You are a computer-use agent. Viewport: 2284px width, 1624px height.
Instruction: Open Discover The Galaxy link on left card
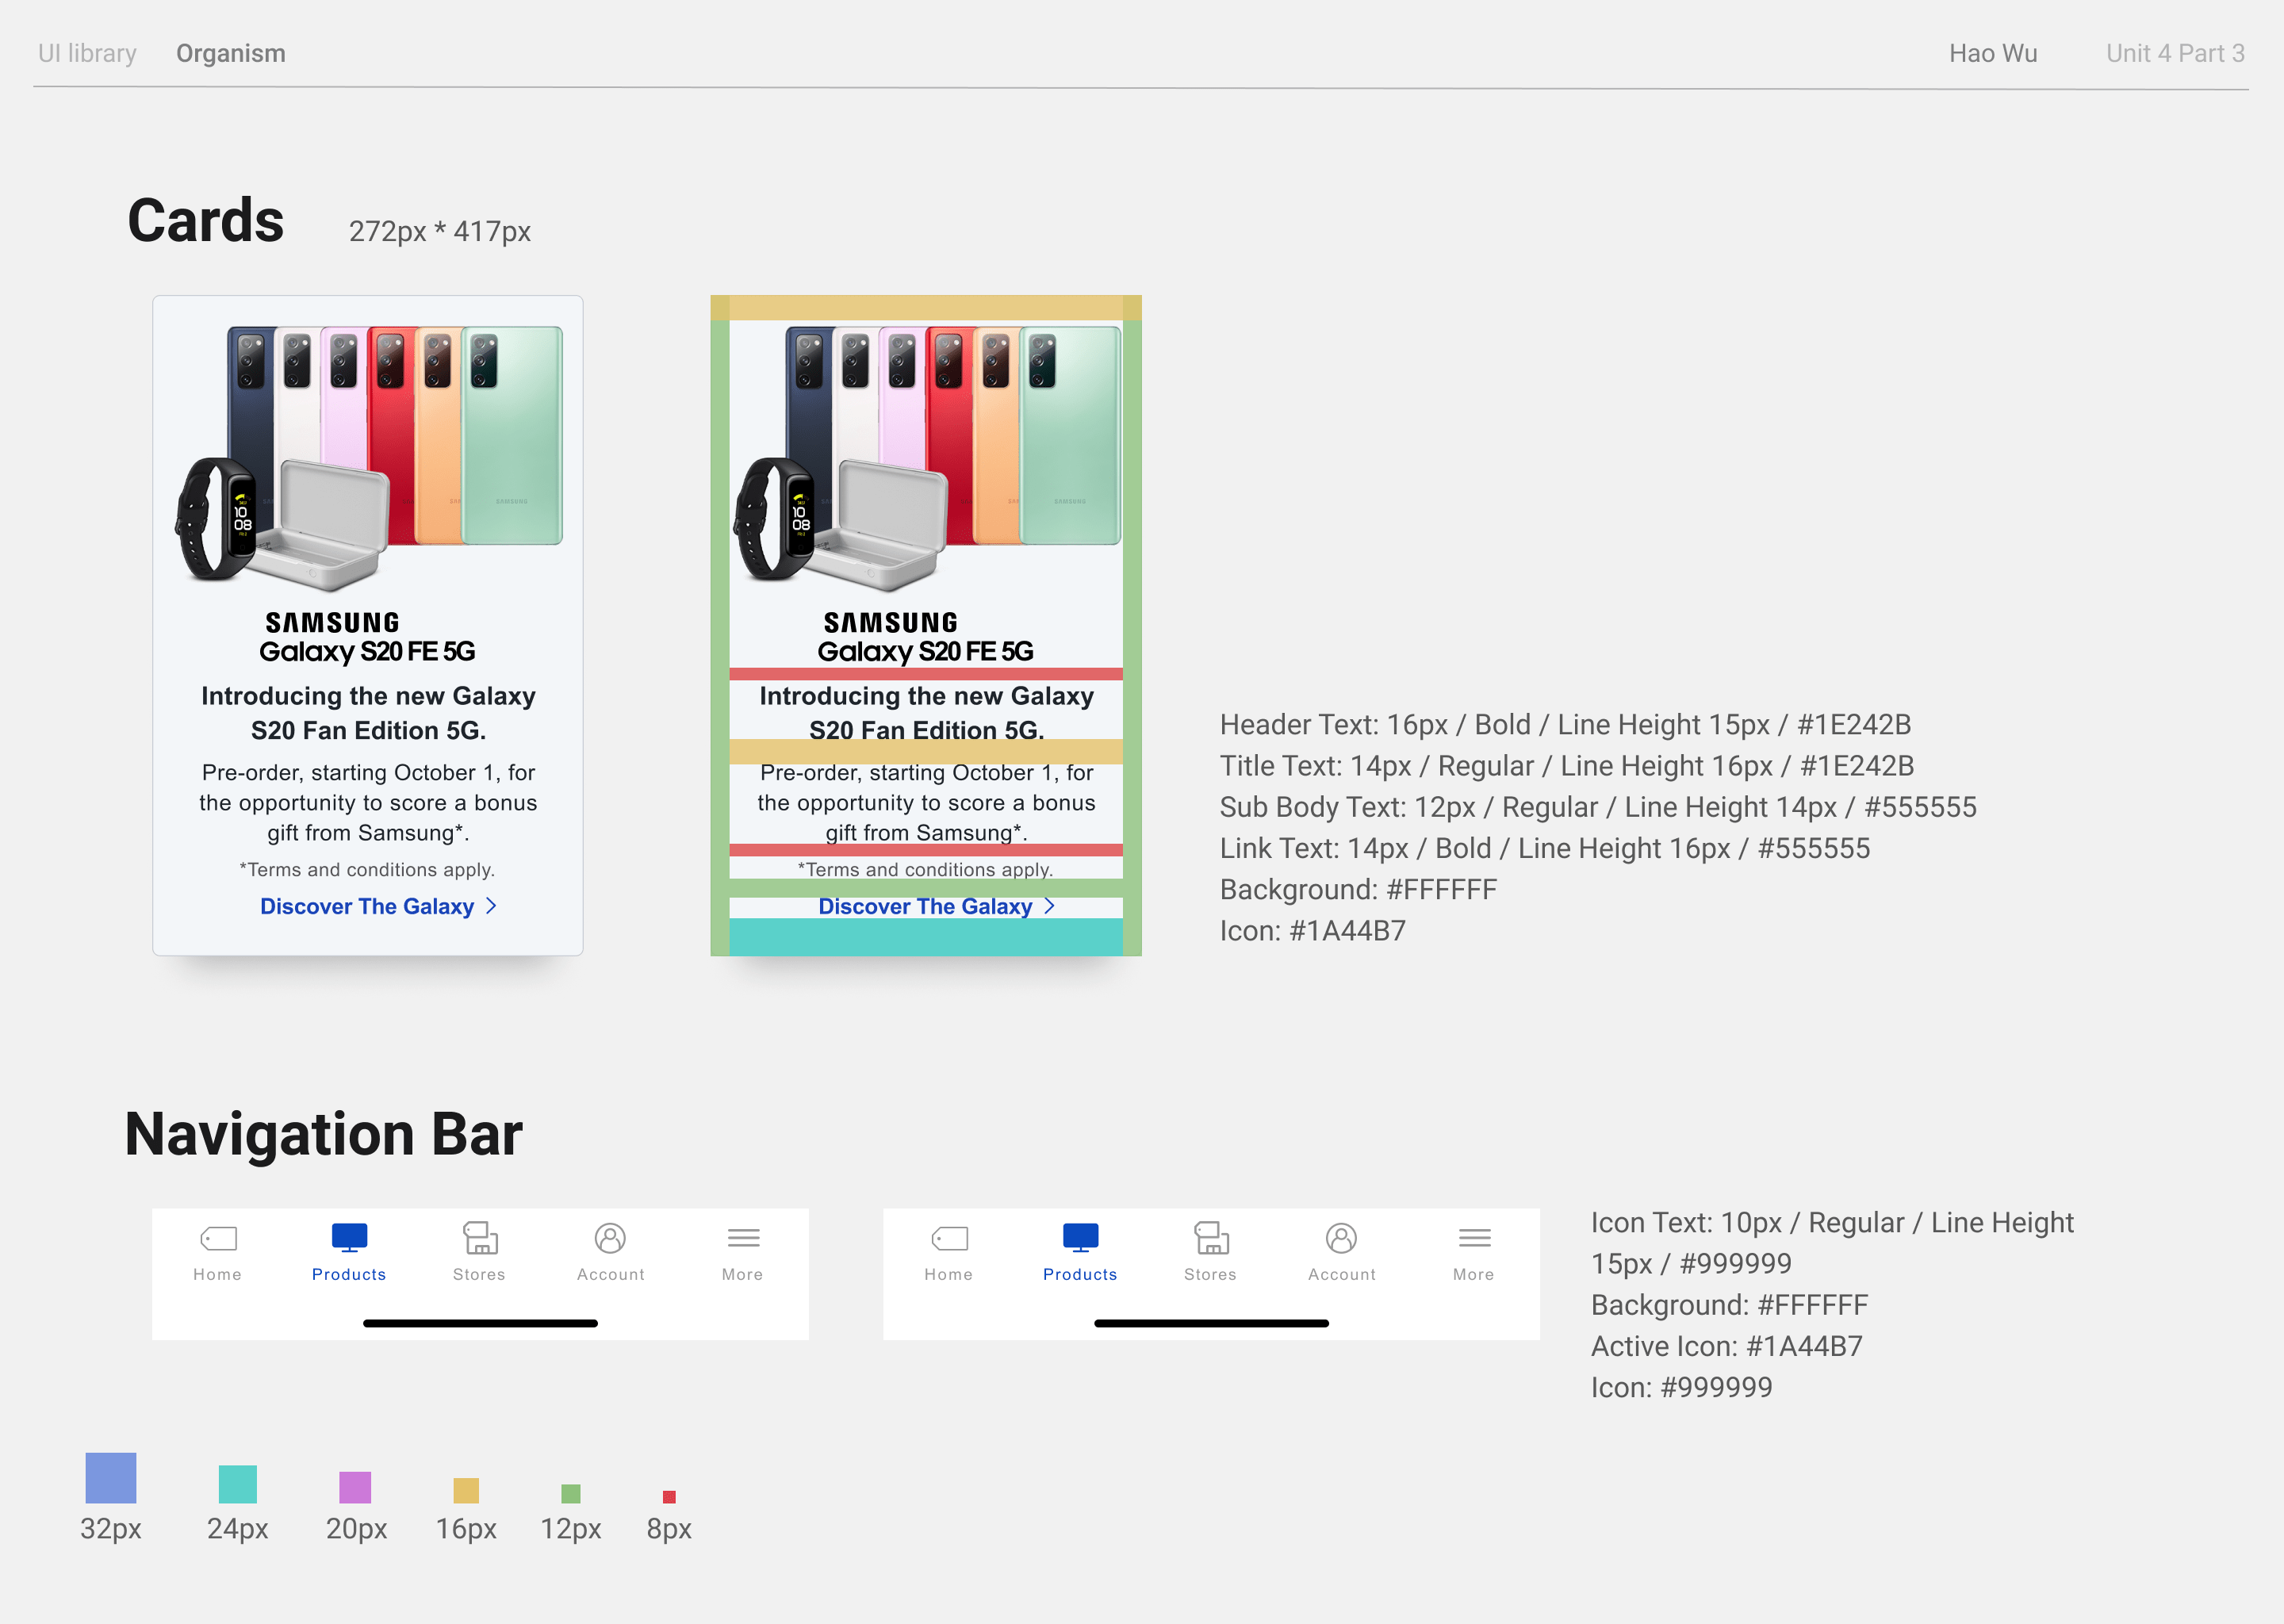pyautogui.click(x=367, y=906)
